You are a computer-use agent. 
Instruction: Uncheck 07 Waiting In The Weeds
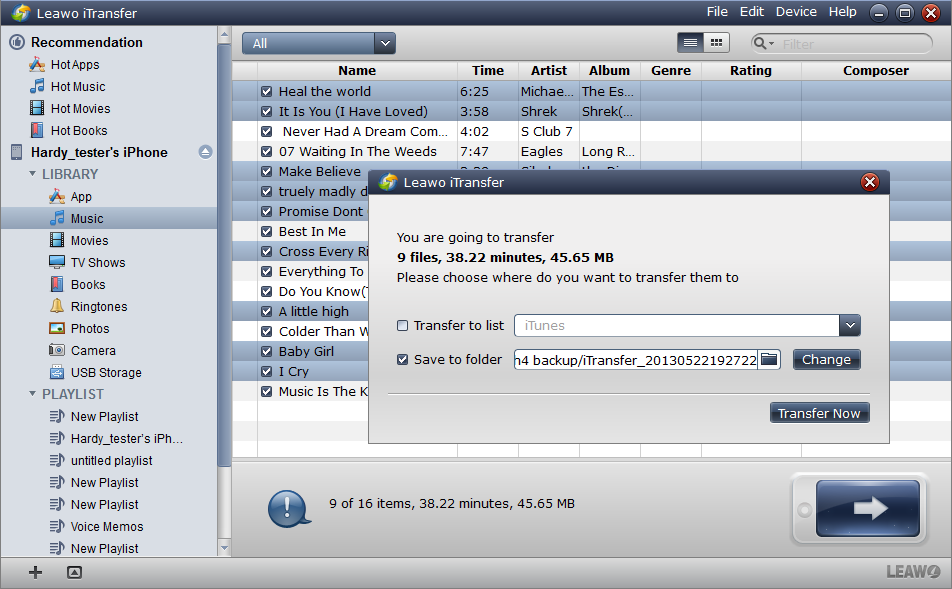(266, 151)
